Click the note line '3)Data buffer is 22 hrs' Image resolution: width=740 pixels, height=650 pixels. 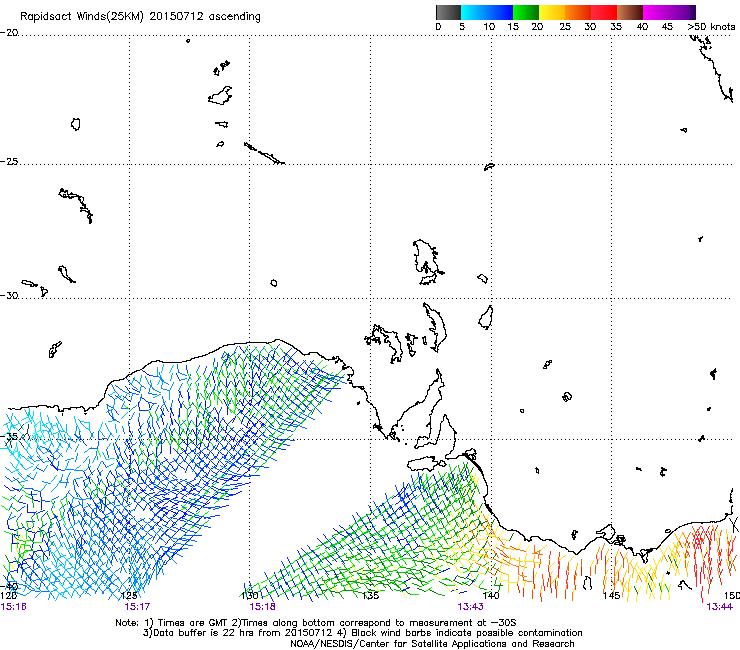pos(362,633)
